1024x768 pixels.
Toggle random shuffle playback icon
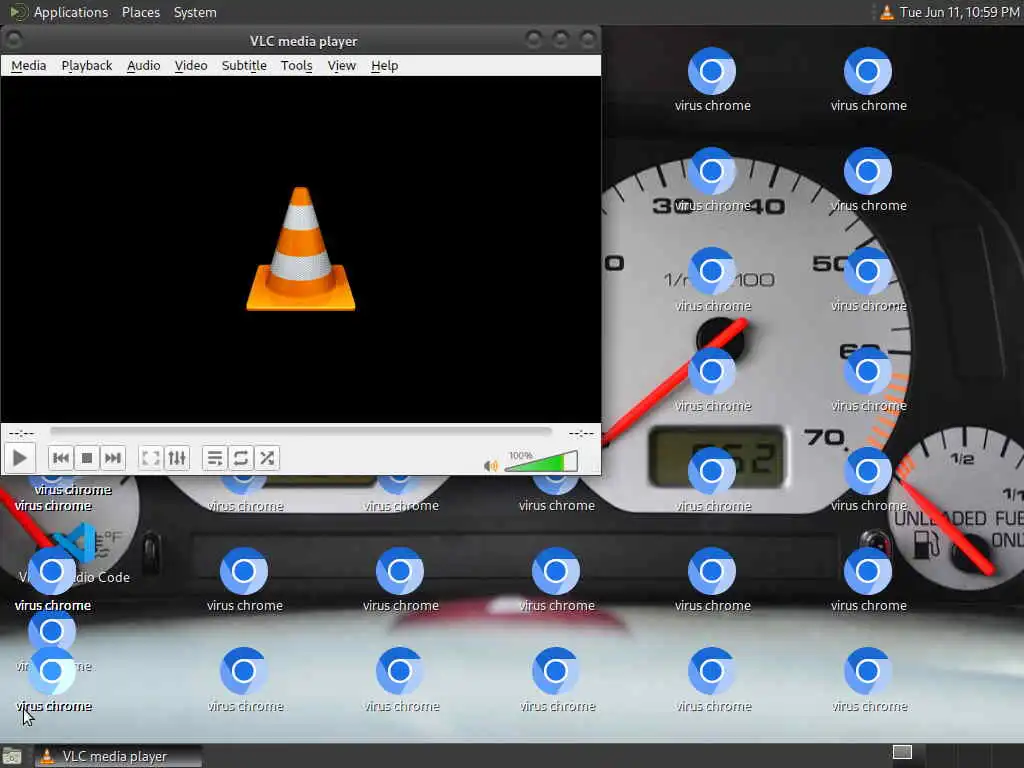pos(266,458)
